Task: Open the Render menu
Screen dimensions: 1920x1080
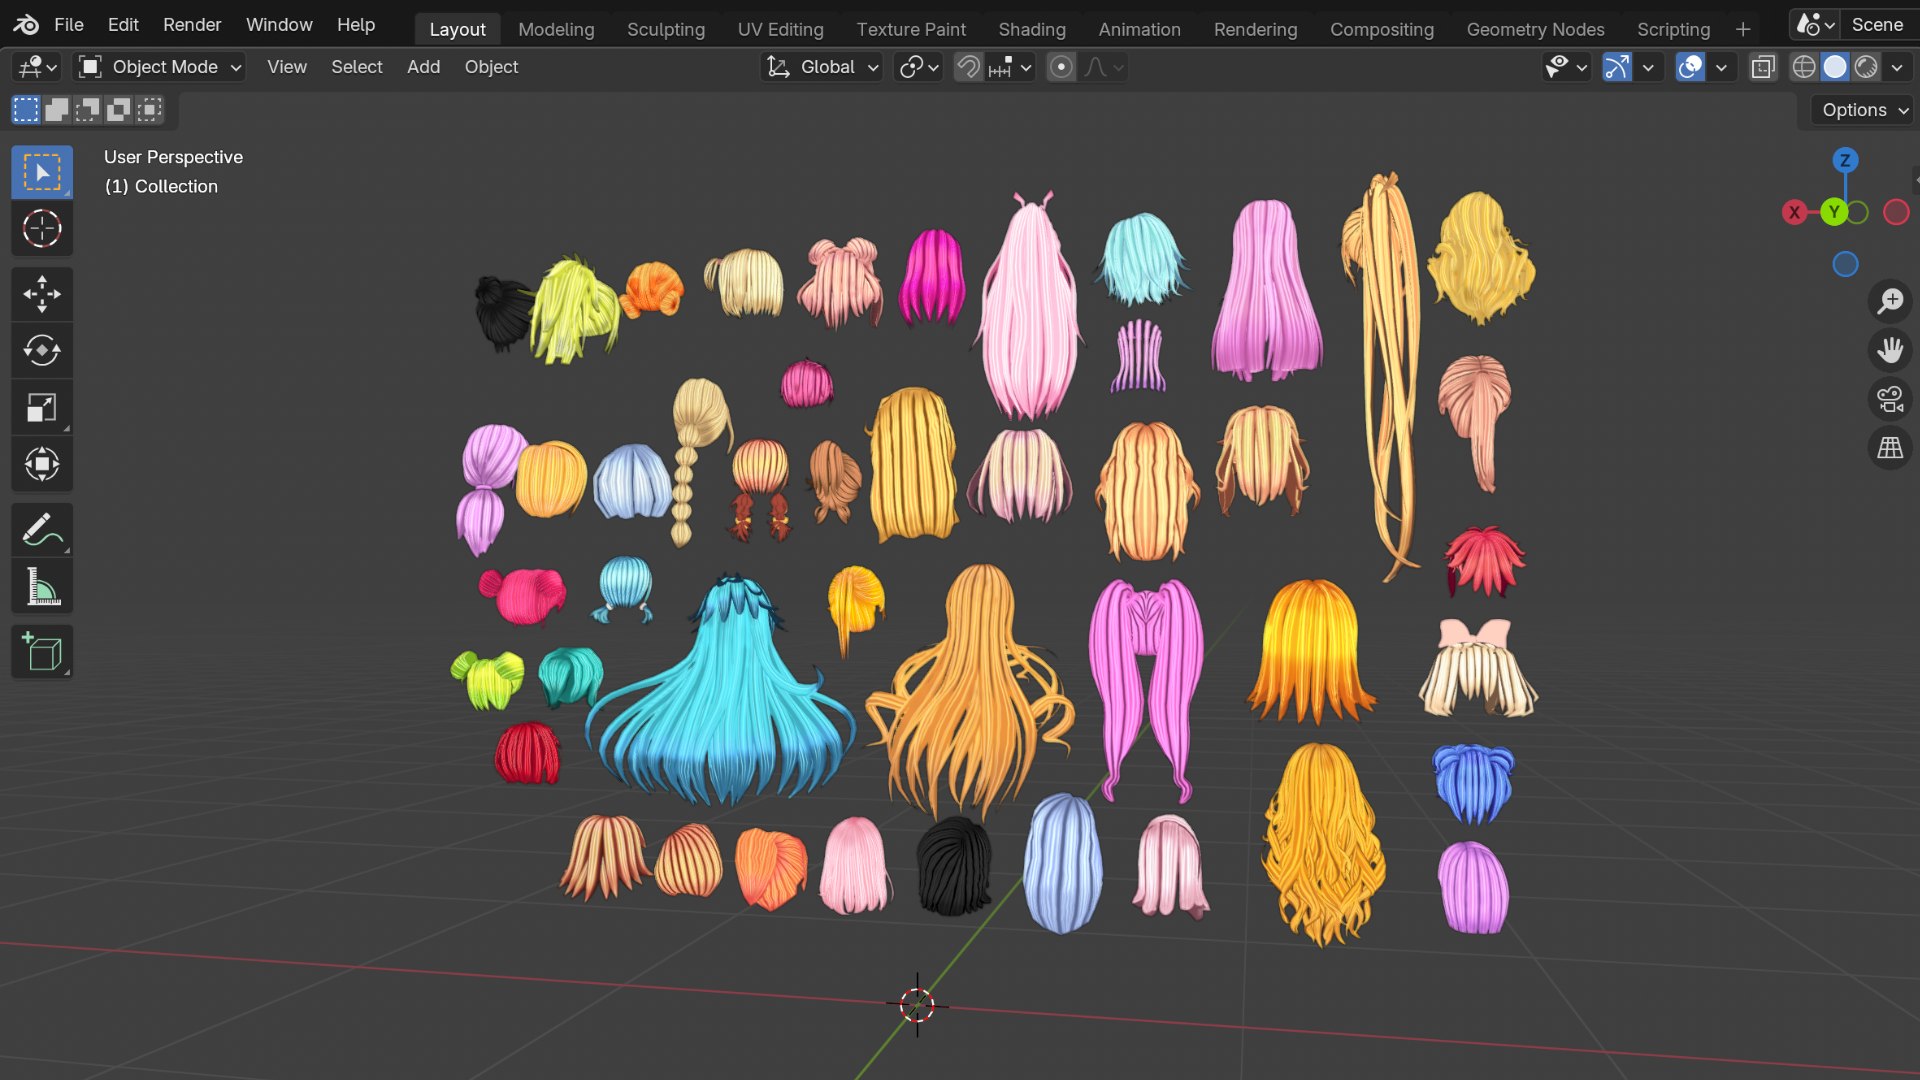Action: (192, 24)
